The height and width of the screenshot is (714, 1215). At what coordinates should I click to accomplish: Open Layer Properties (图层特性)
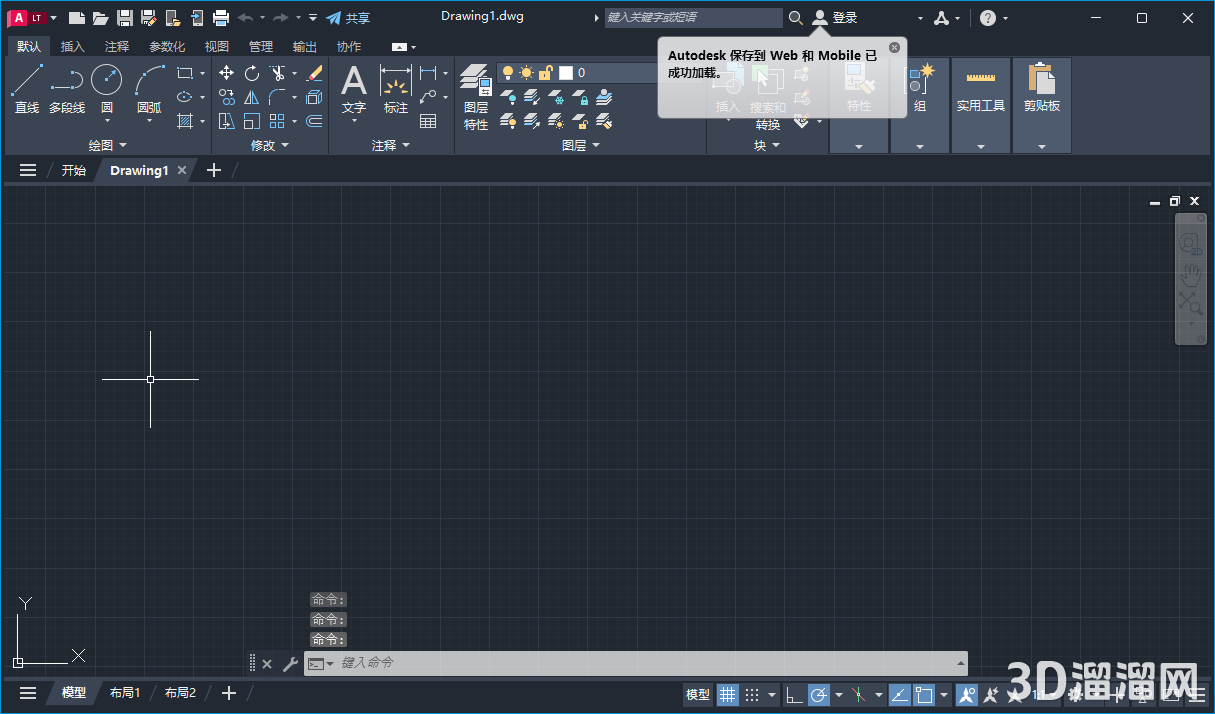[x=476, y=98]
